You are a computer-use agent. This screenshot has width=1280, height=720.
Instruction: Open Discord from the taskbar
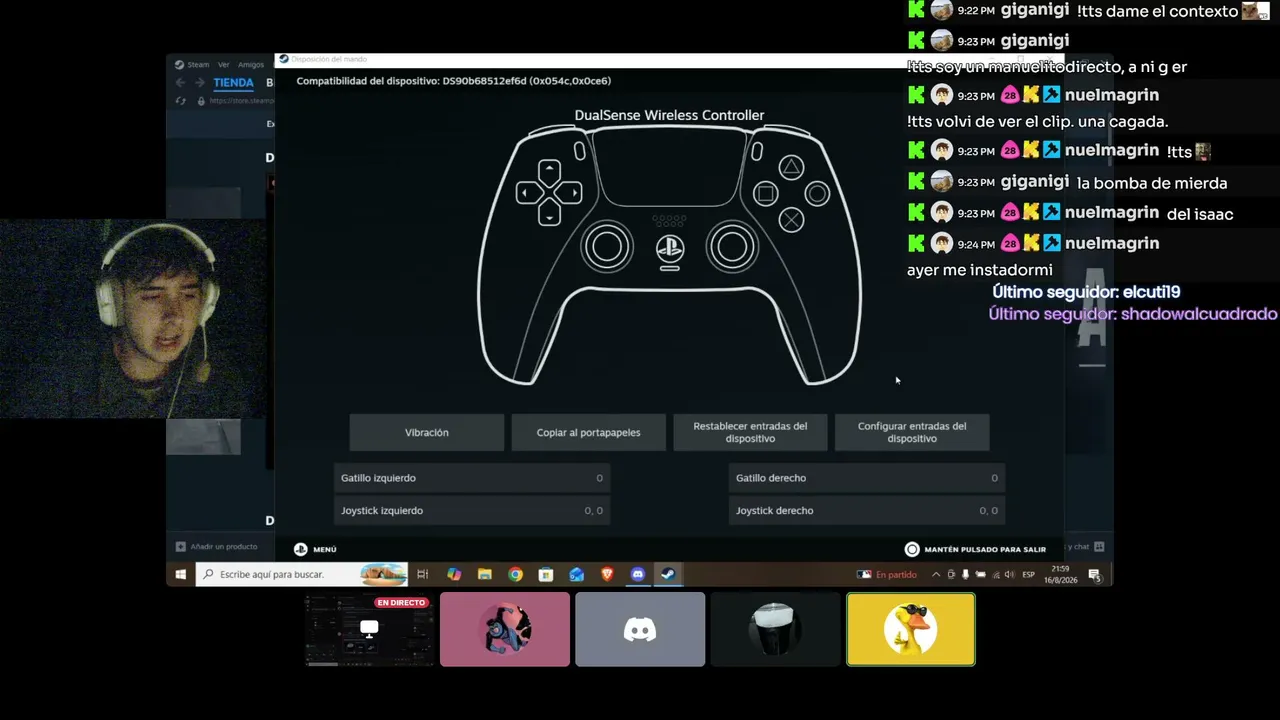[638, 575]
